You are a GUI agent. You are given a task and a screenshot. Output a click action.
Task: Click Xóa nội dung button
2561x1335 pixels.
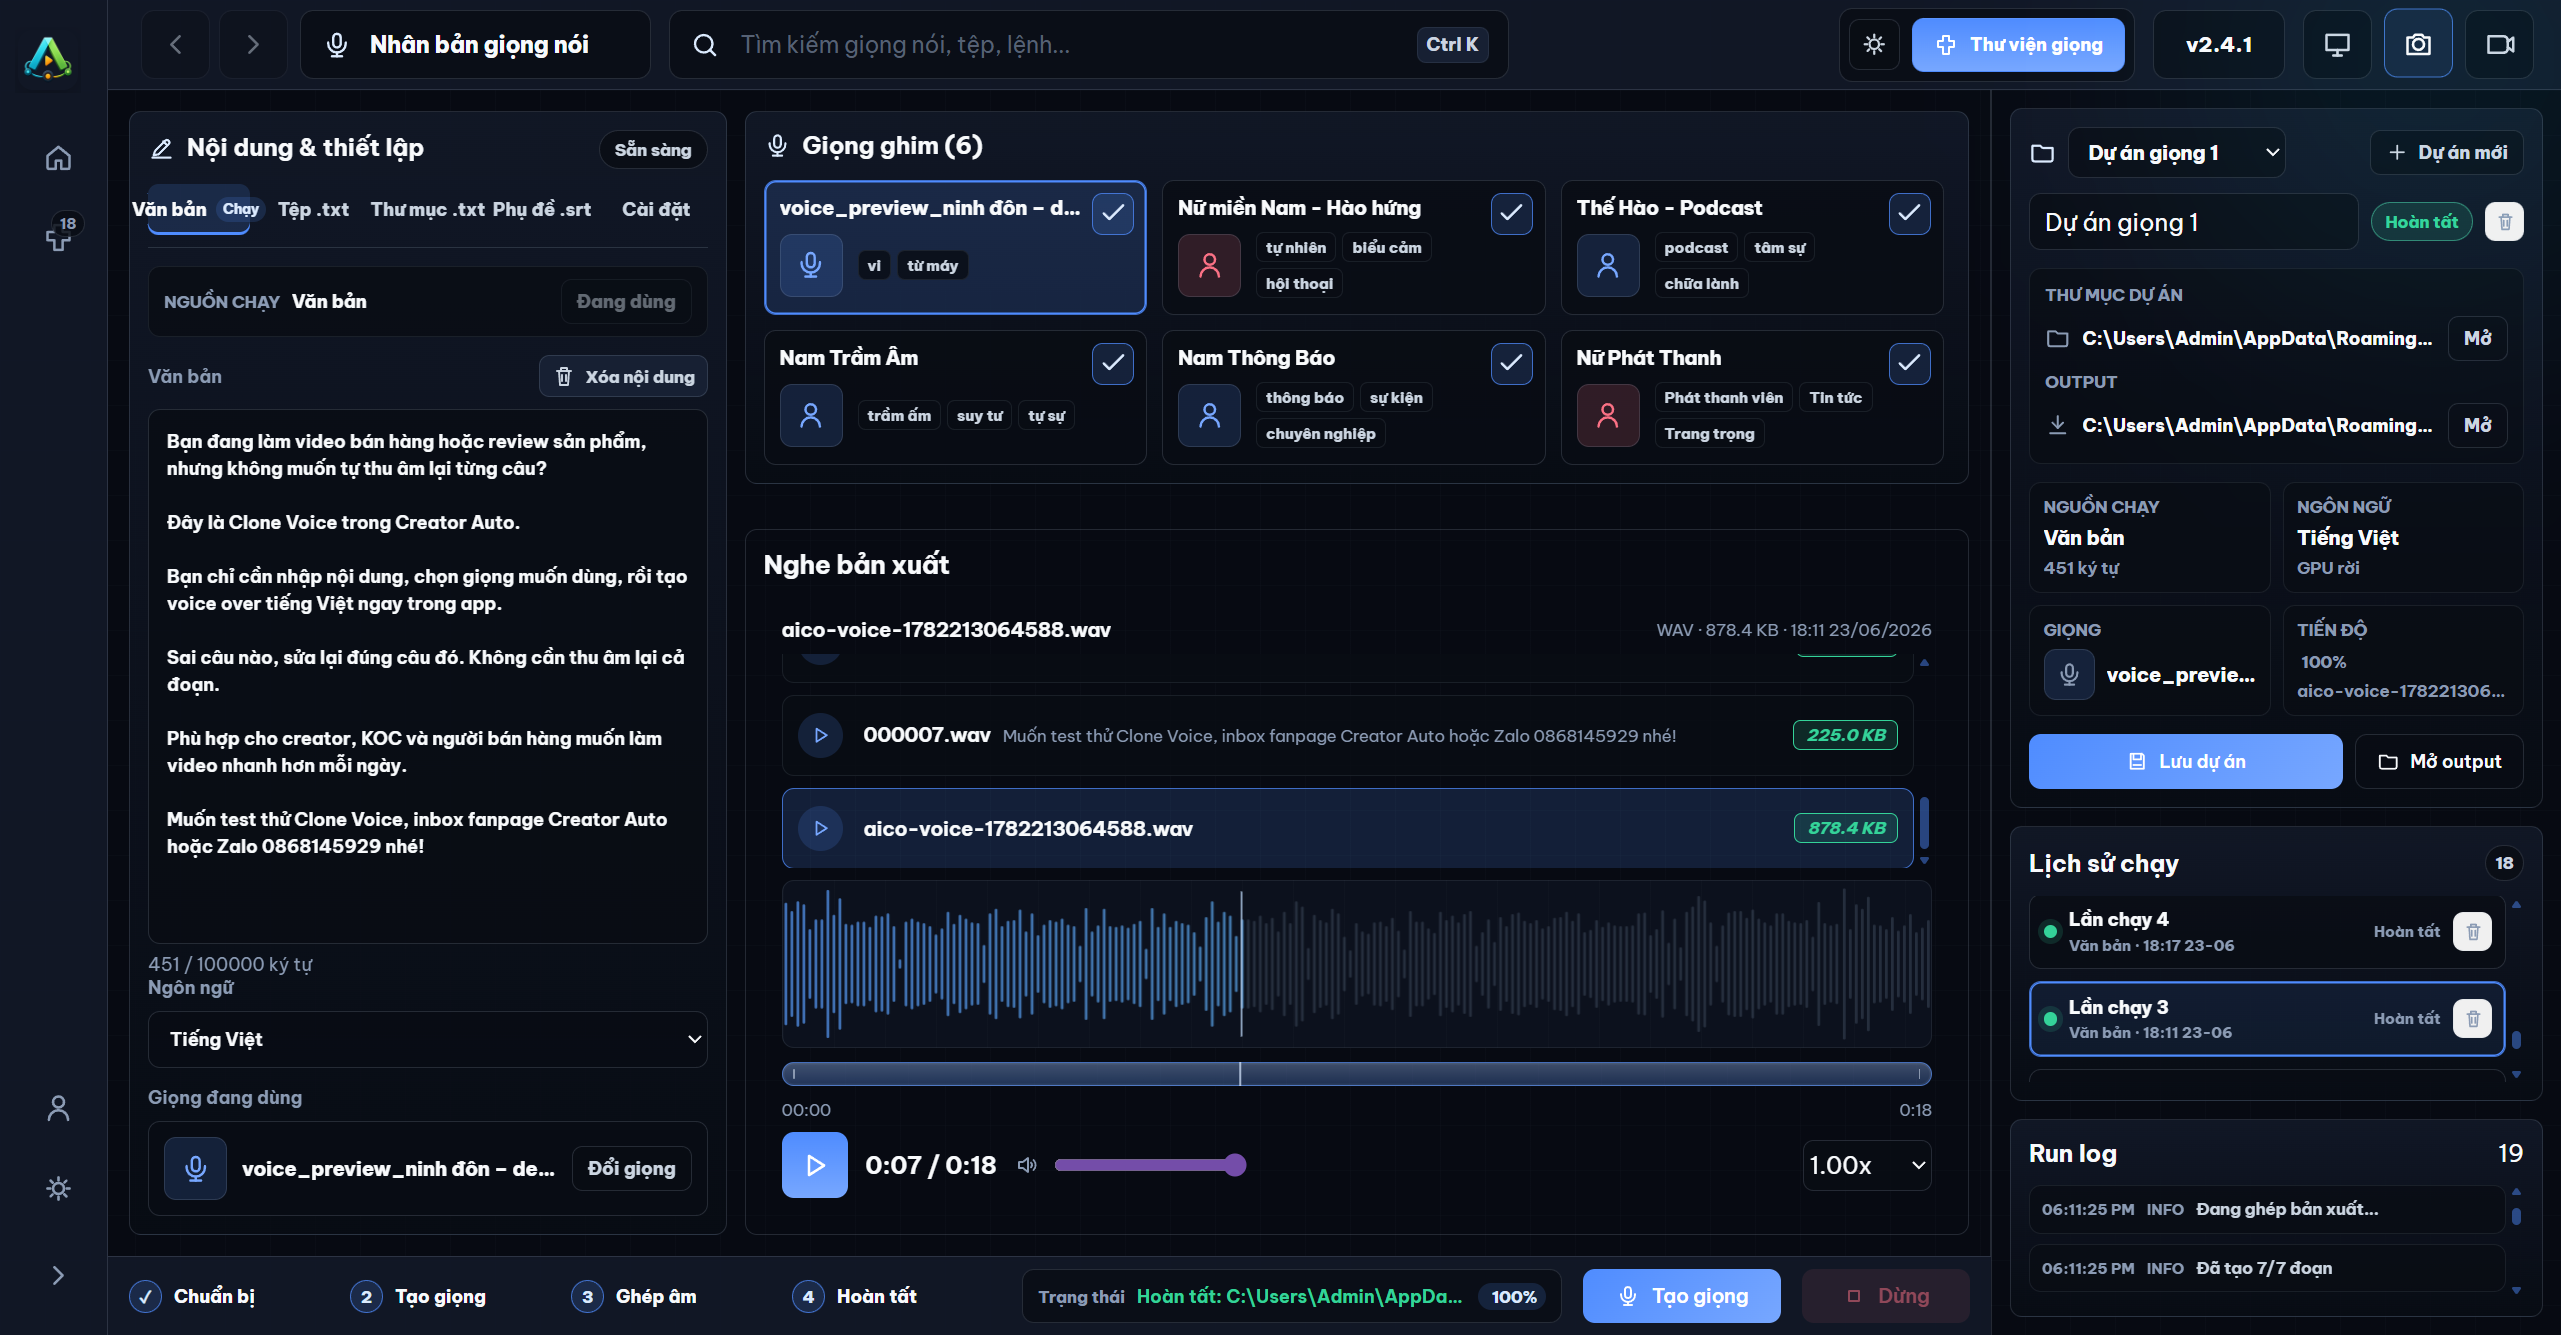(624, 376)
